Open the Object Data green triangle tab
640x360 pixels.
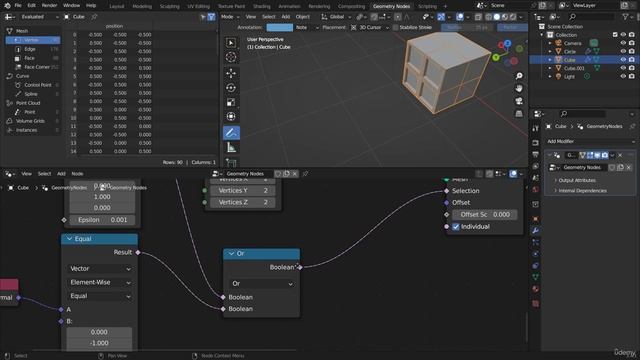tap(536, 277)
